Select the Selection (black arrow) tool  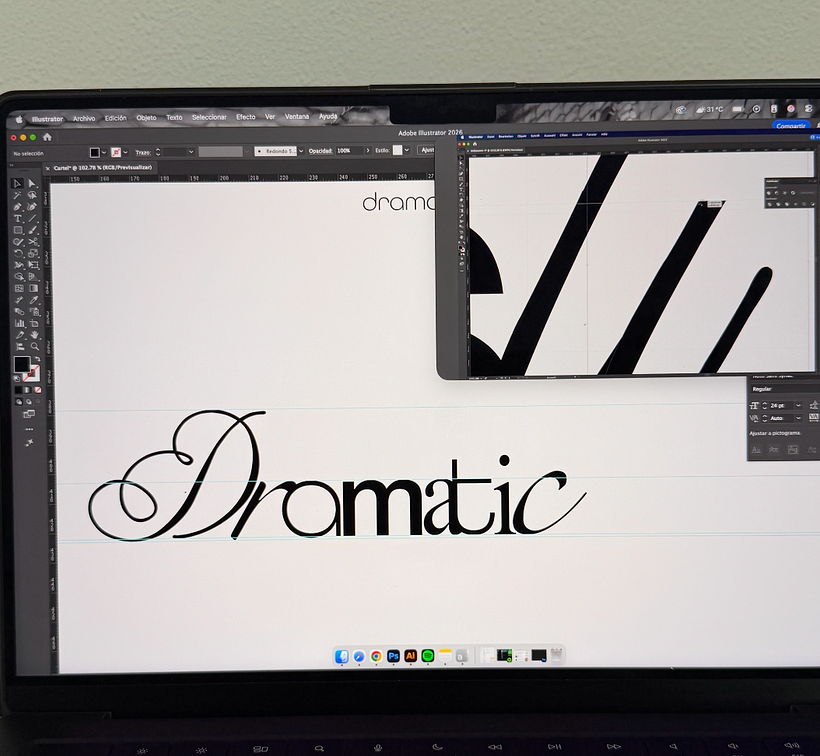[x=18, y=183]
